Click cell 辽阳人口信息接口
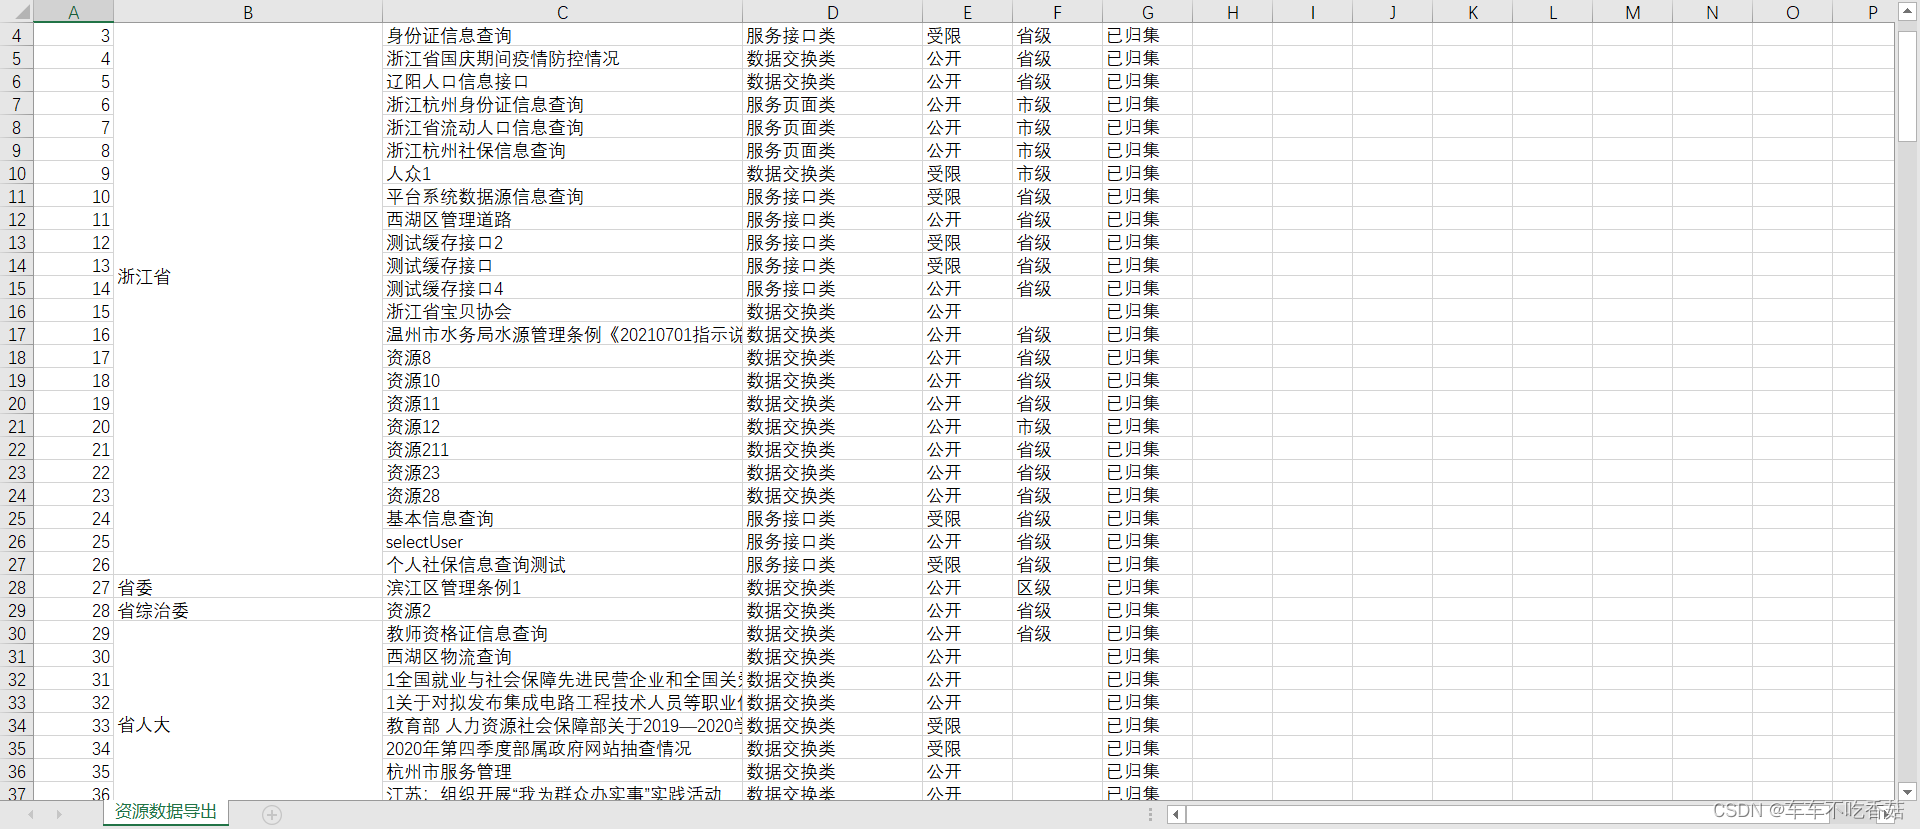The height and width of the screenshot is (829, 1920). (x=562, y=81)
